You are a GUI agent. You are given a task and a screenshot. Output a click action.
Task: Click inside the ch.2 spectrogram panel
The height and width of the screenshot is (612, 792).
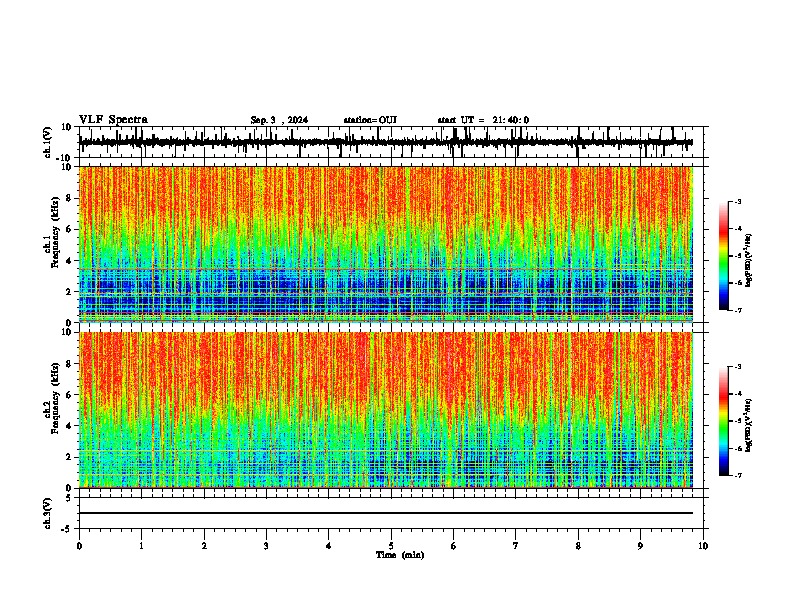[x=385, y=410]
